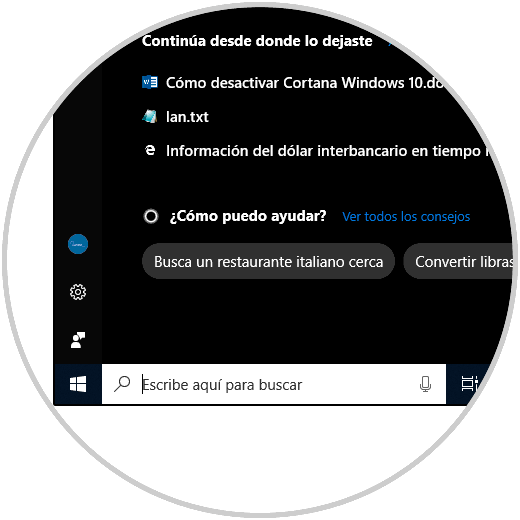Open the lan.txt recent file
Screen dimensions: 520x520
pos(187,117)
